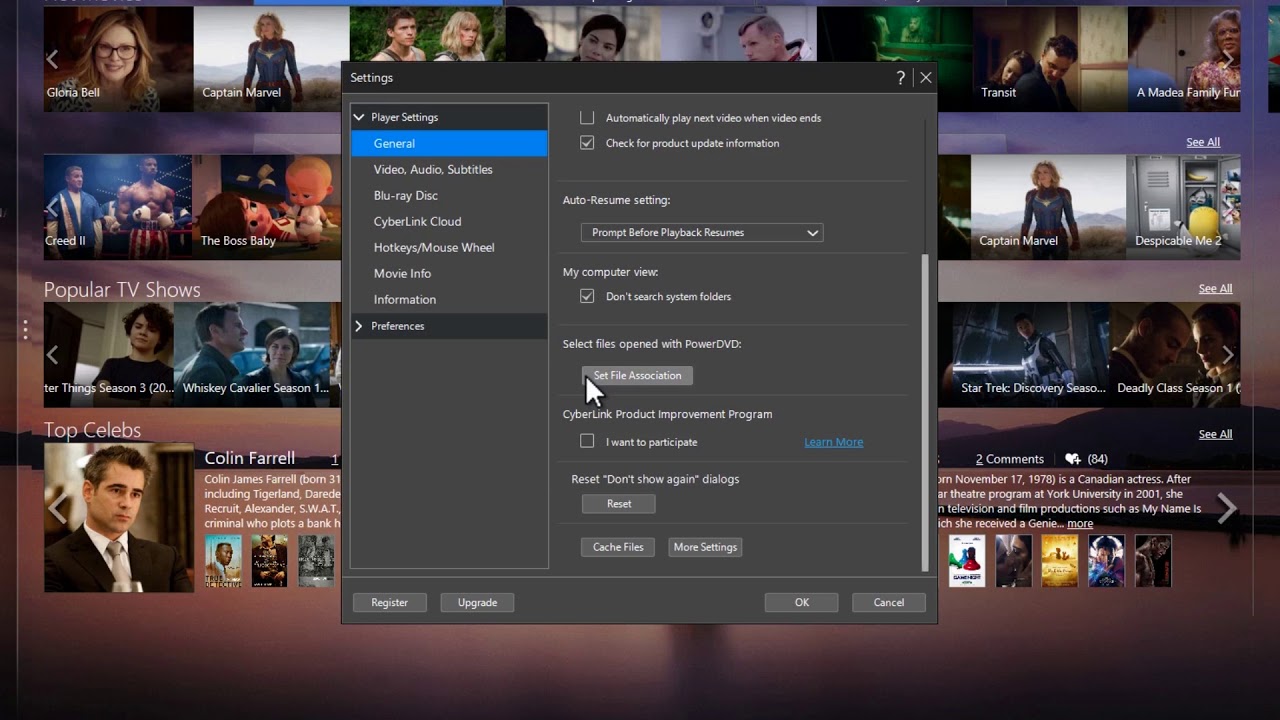Expand the Preferences tree section
Screen dimensions: 1280x720
359,326
